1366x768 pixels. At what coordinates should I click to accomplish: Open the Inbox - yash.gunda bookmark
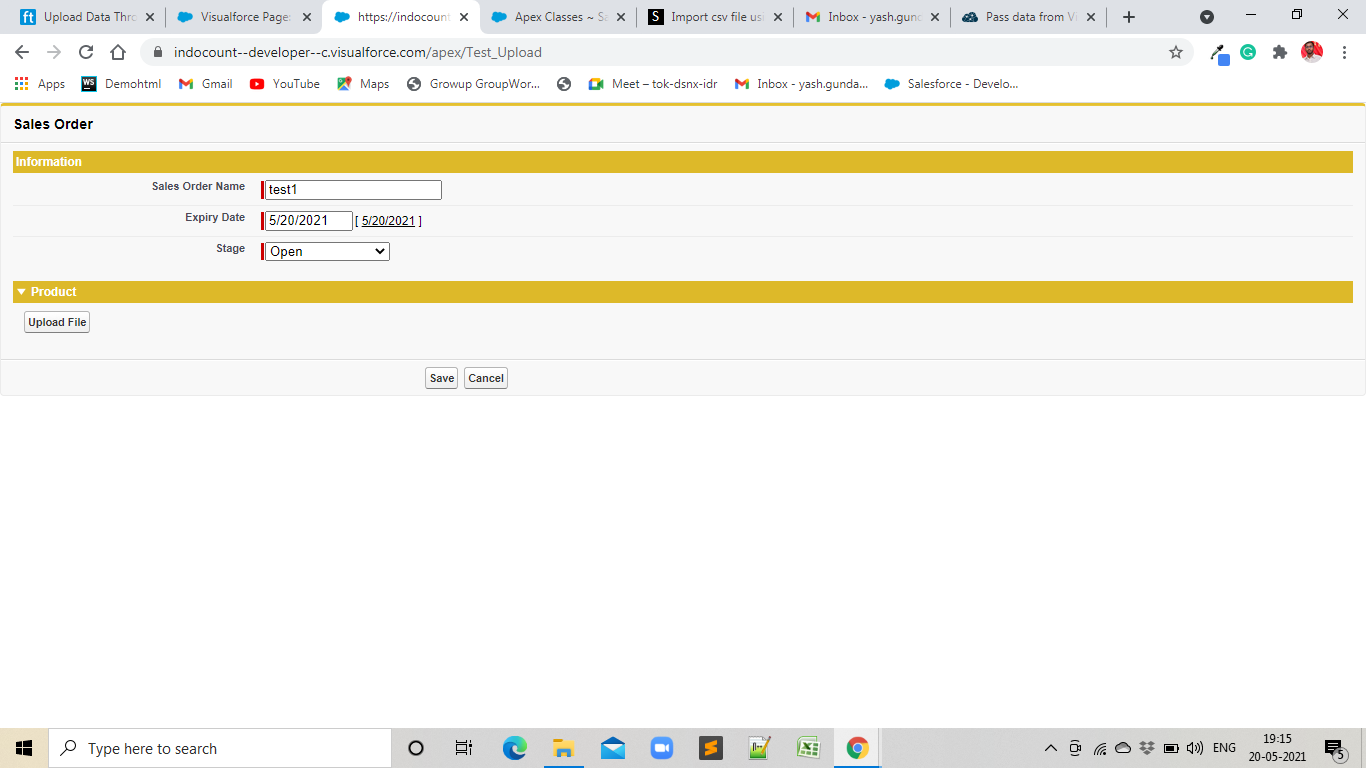point(801,84)
